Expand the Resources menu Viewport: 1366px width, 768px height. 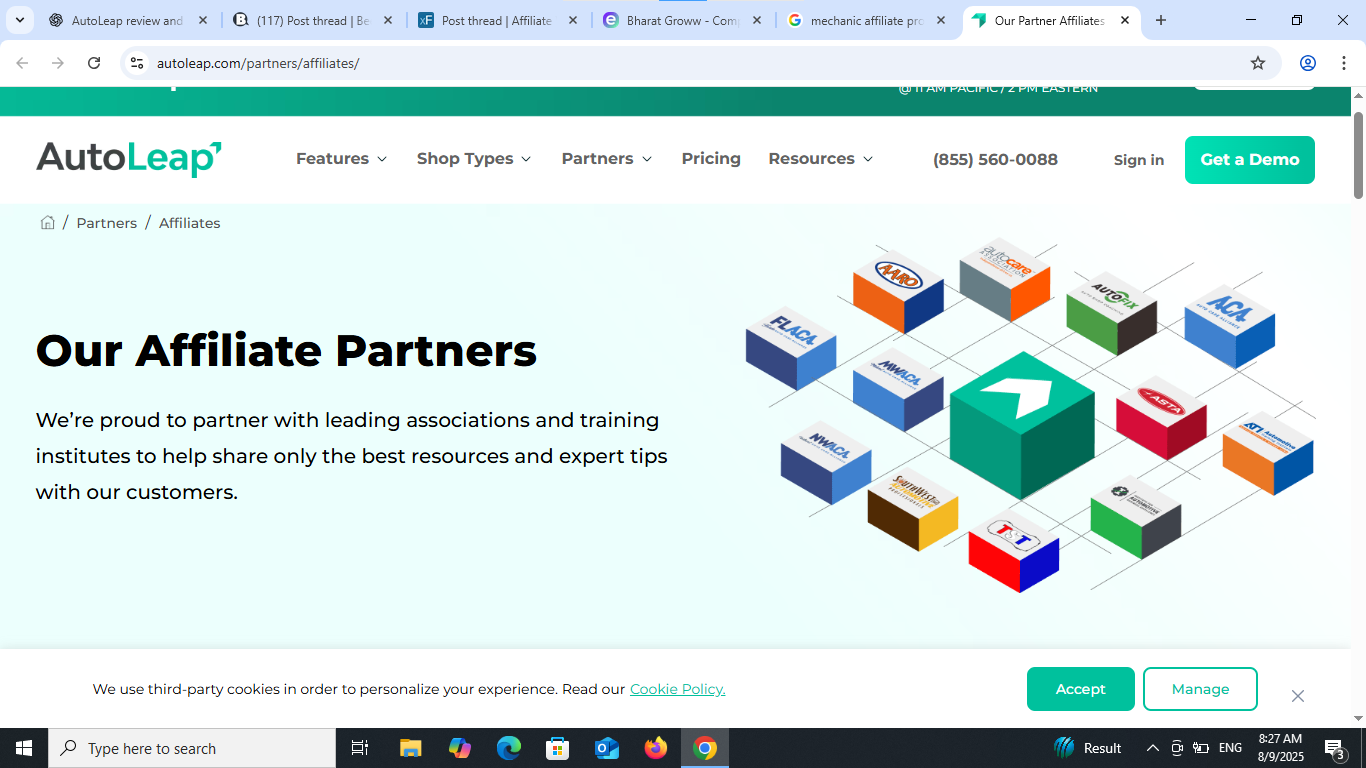821,159
